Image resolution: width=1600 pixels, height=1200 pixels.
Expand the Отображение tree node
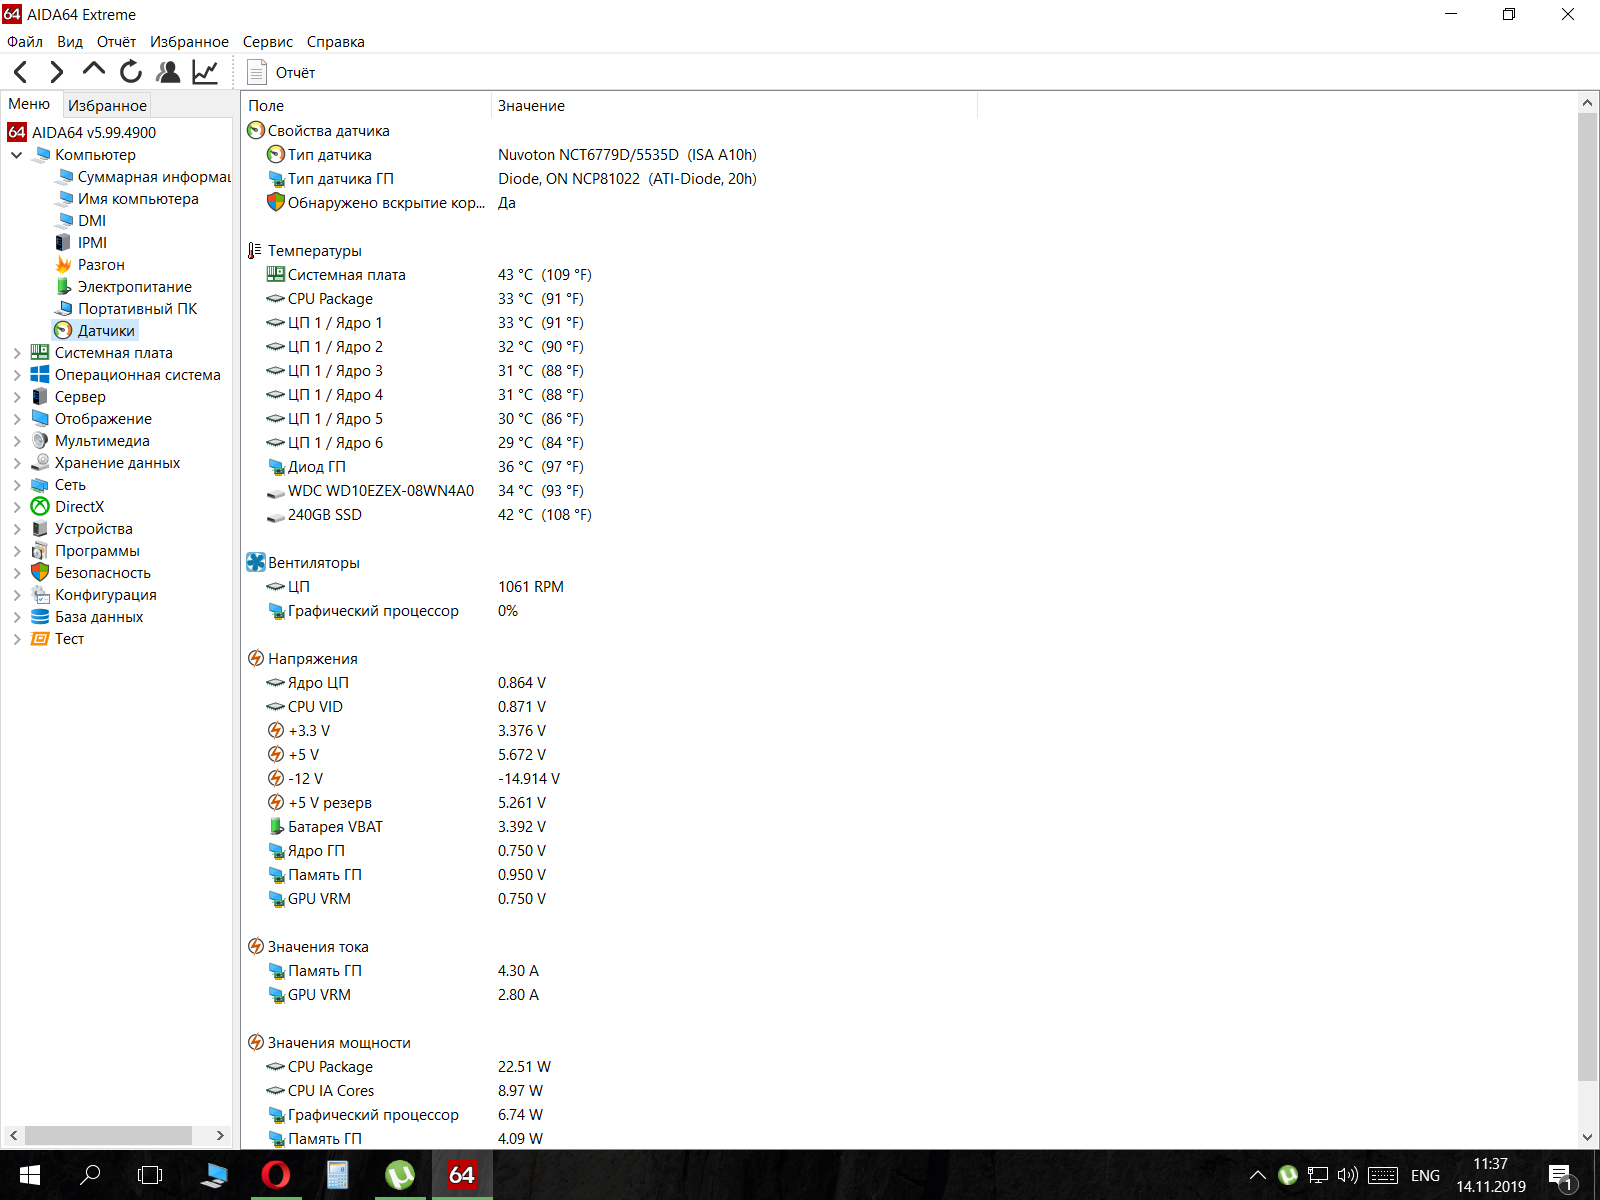coord(17,419)
